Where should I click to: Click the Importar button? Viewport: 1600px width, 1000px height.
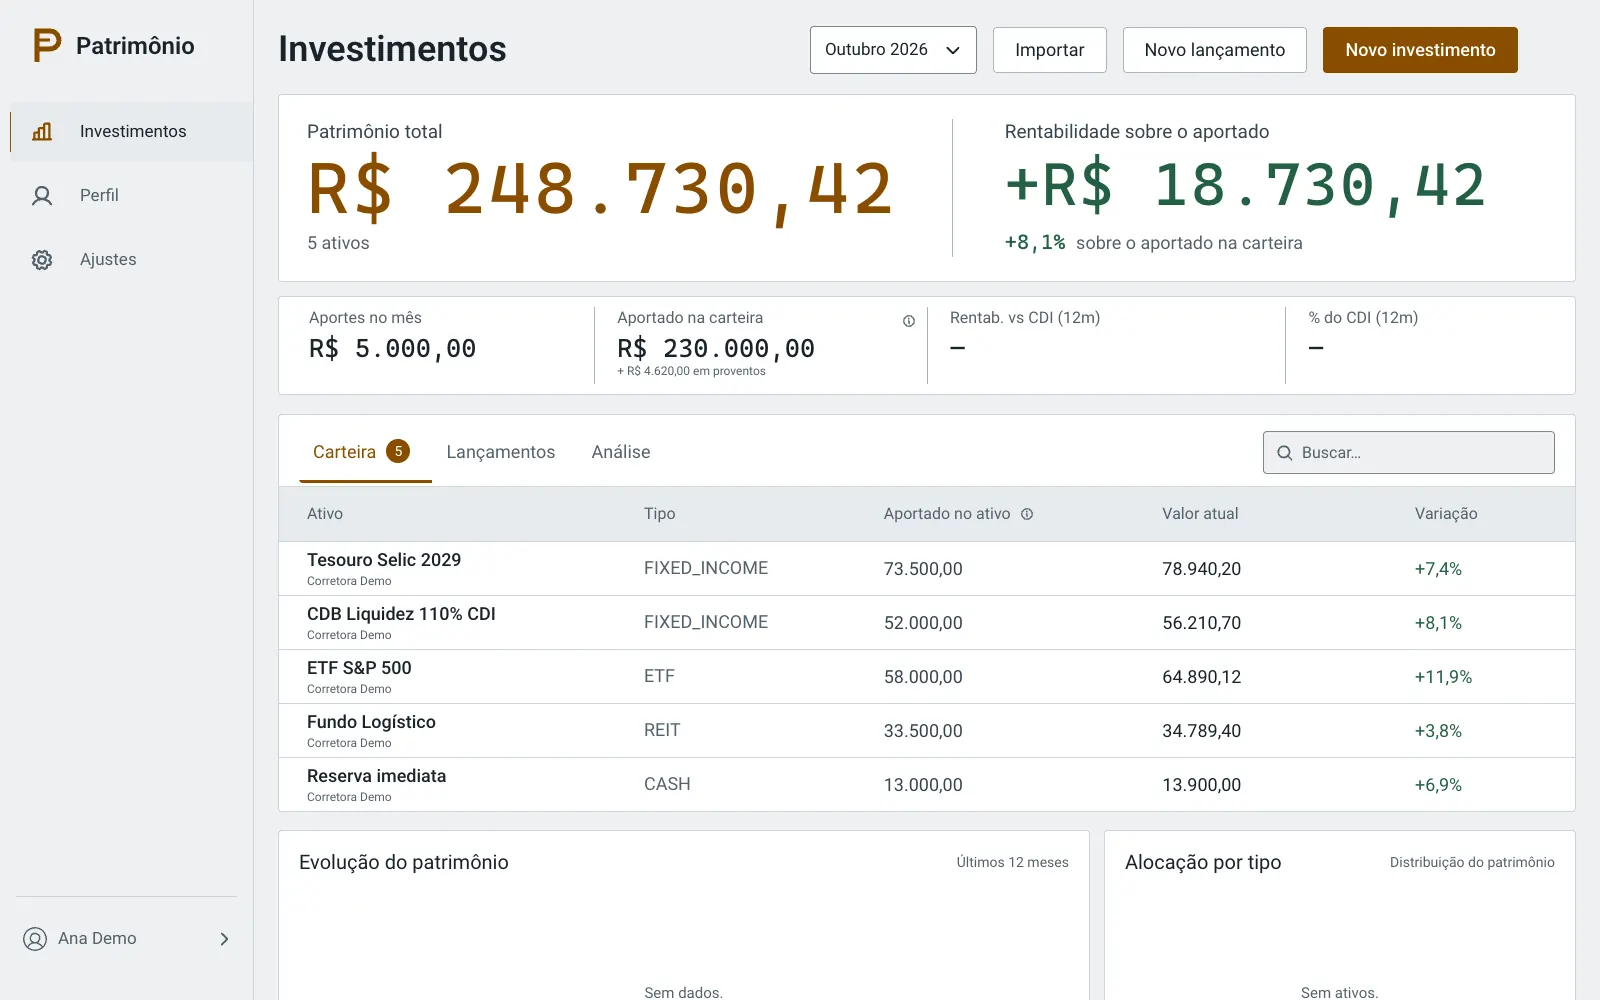(x=1049, y=50)
